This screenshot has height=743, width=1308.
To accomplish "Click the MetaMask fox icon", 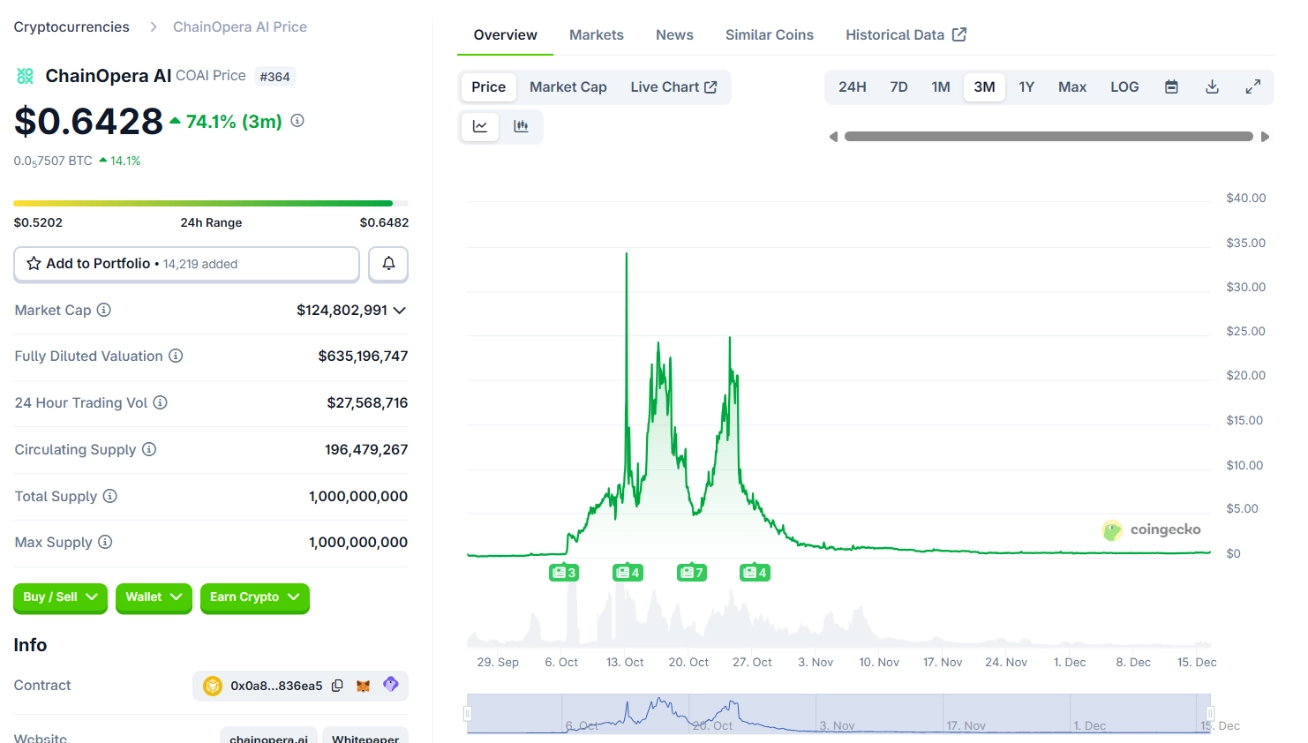I will pyautogui.click(x=364, y=685).
